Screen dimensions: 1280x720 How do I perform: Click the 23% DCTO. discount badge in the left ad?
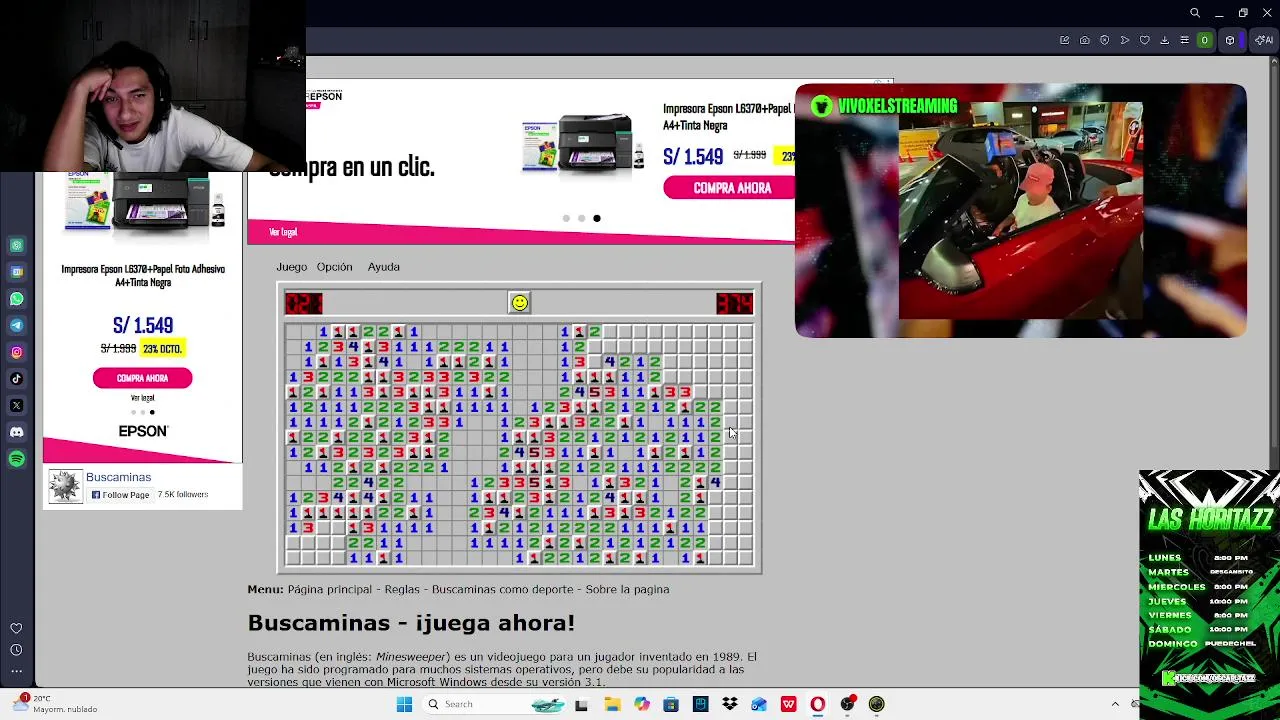click(x=162, y=349)
